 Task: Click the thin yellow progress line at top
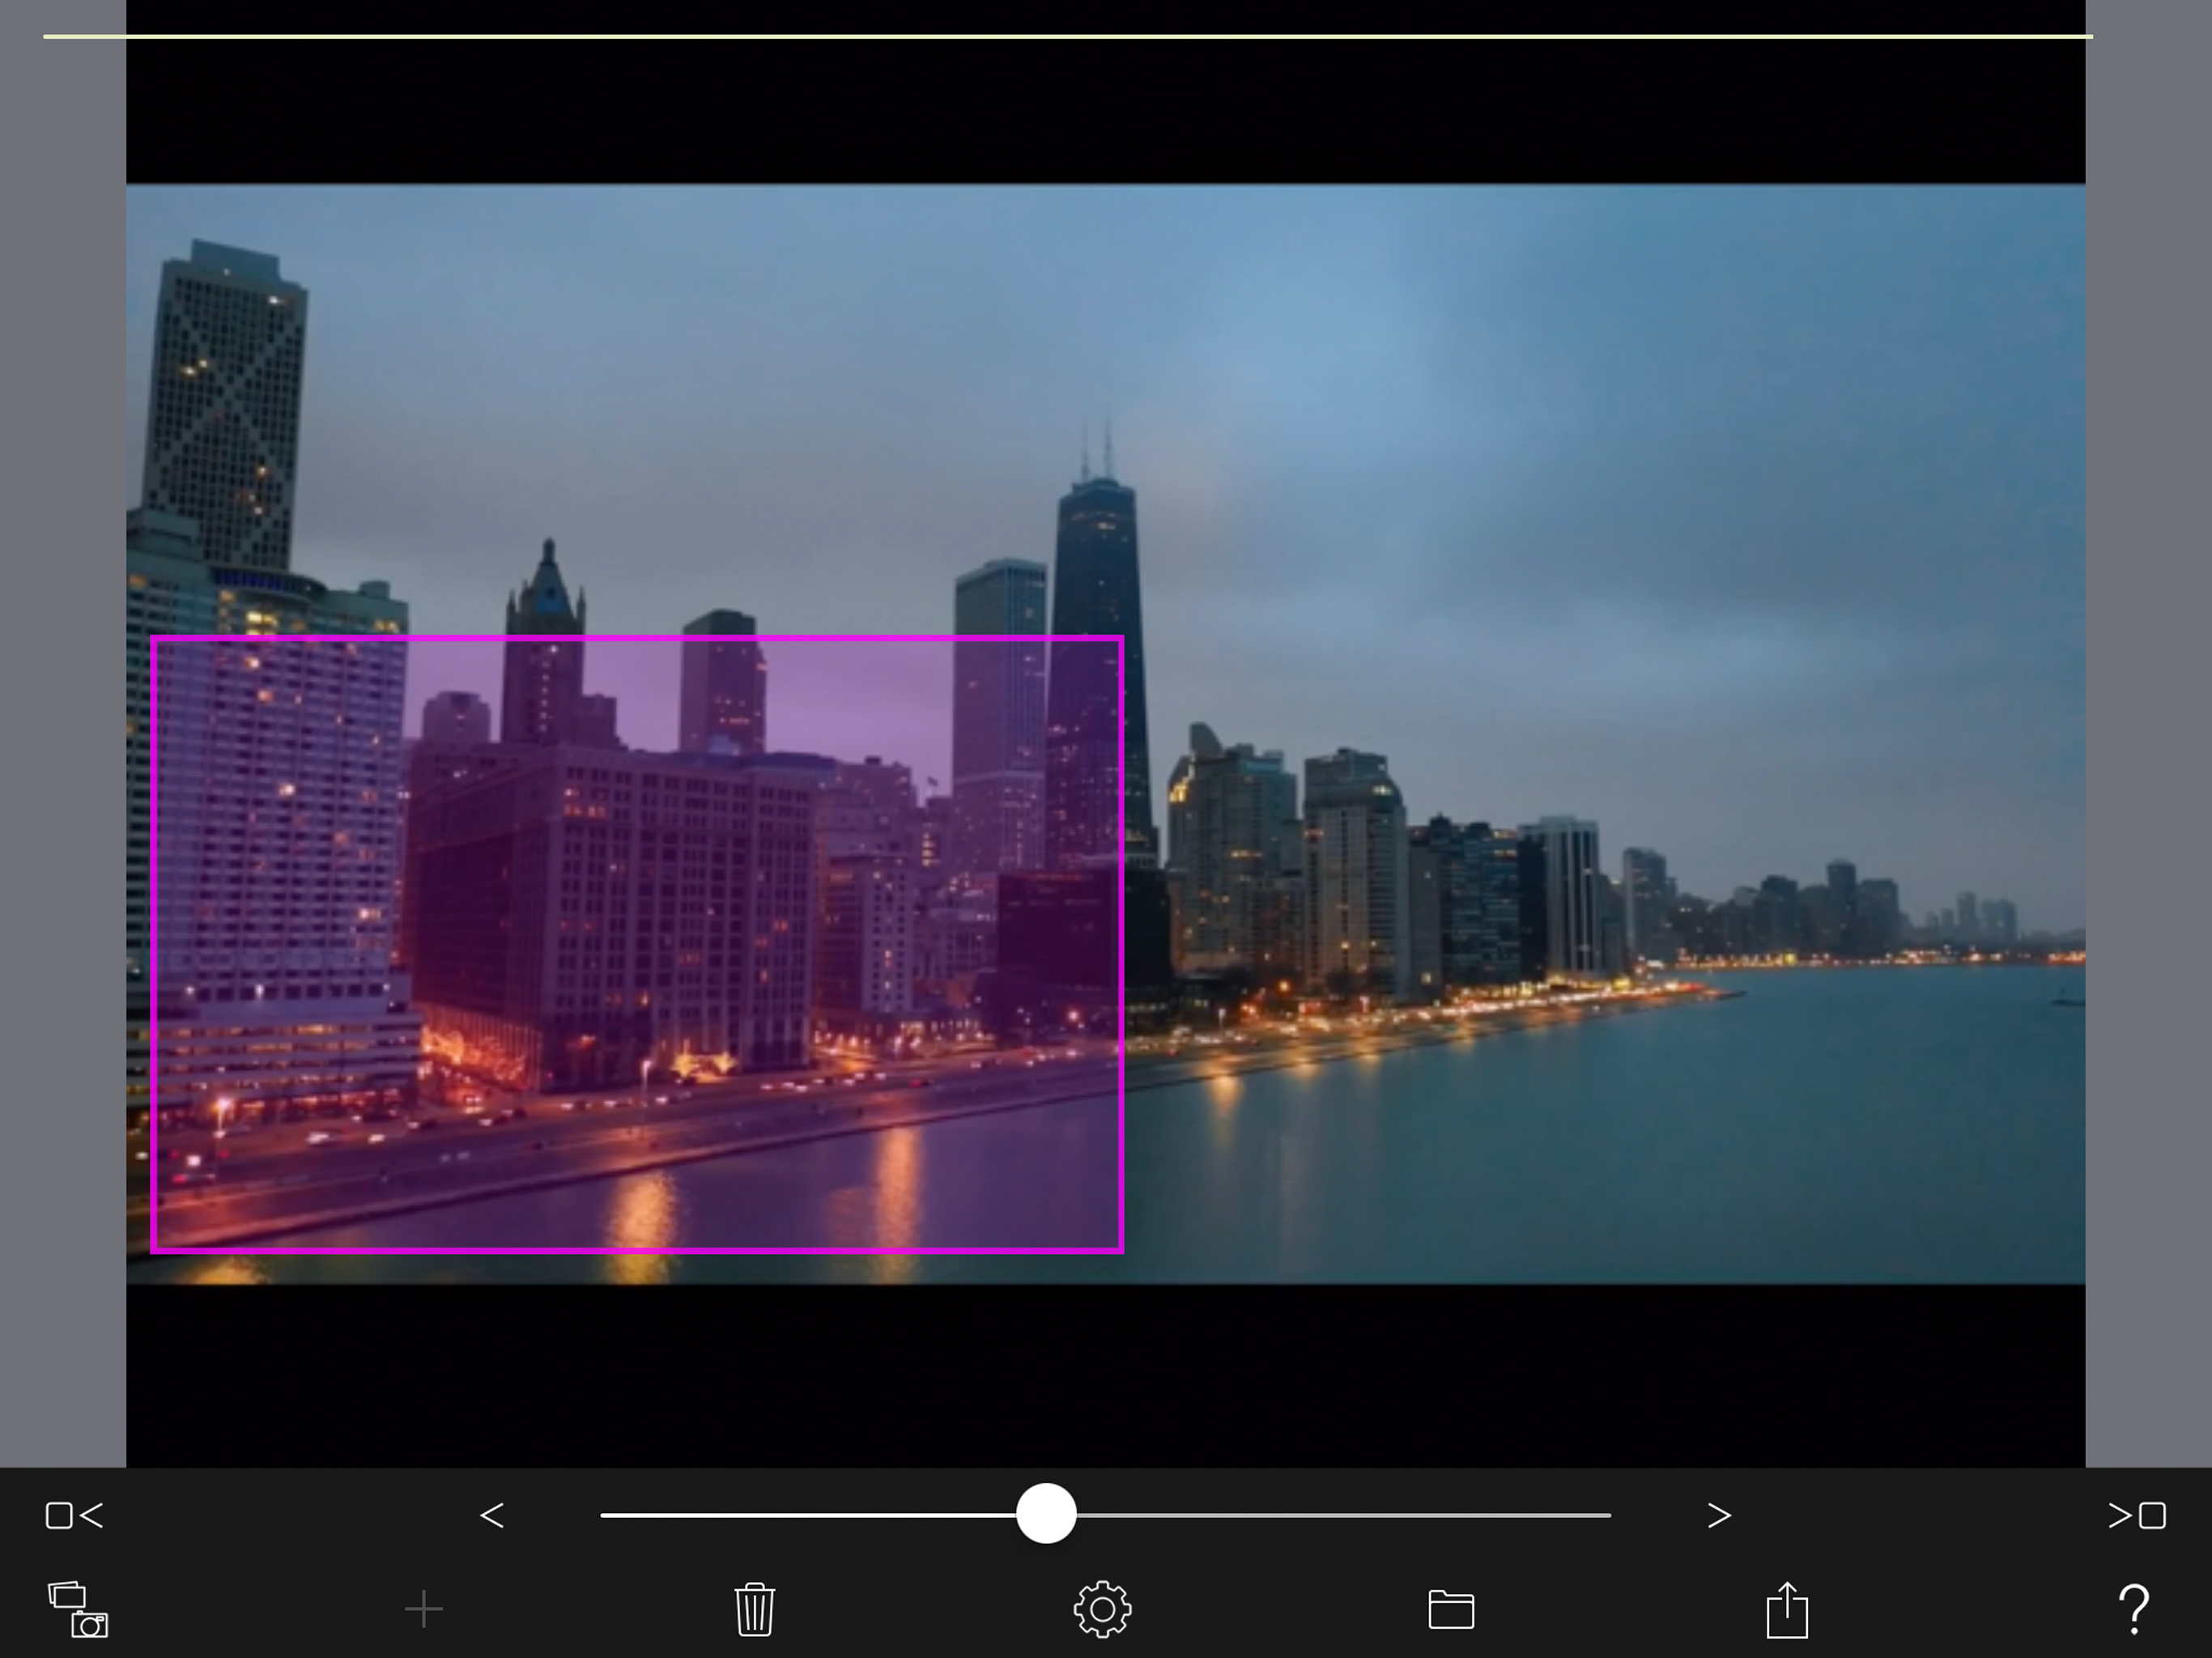(x=1068, y=37)
